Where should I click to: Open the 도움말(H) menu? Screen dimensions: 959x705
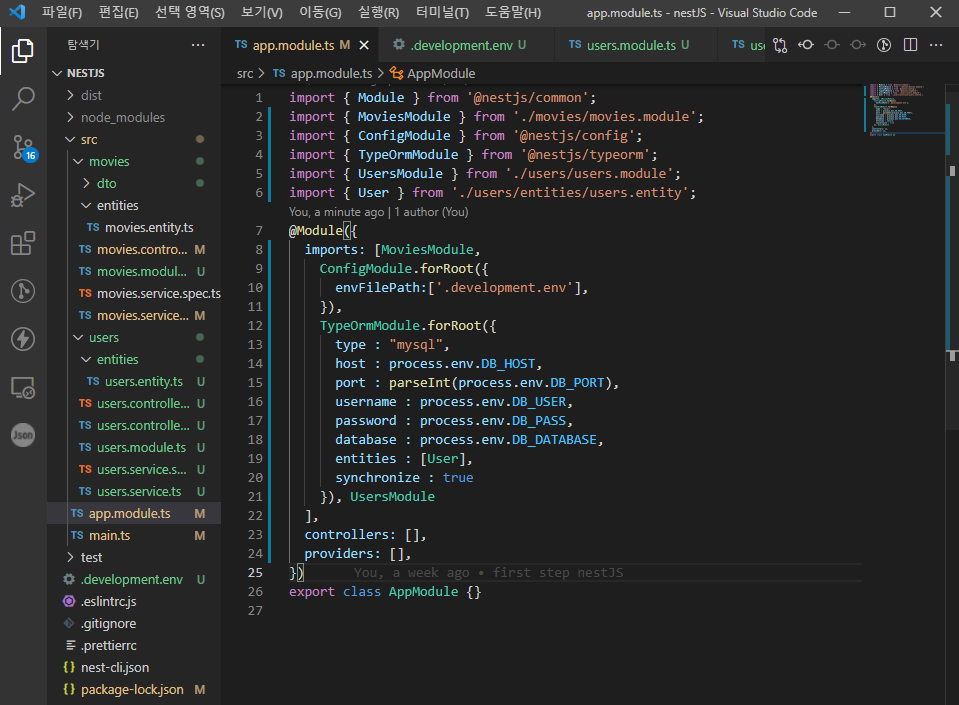coord(513,12)
